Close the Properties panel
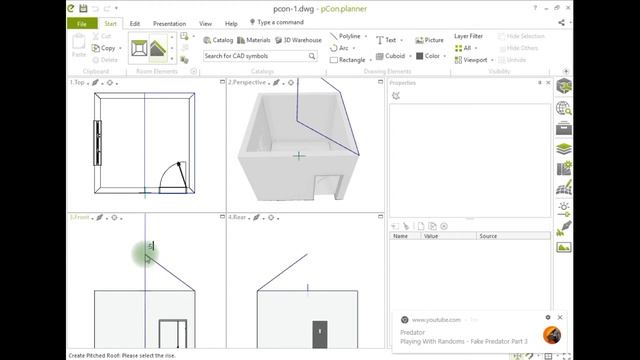This screenshot has width=640, height=360. [548, 82]
